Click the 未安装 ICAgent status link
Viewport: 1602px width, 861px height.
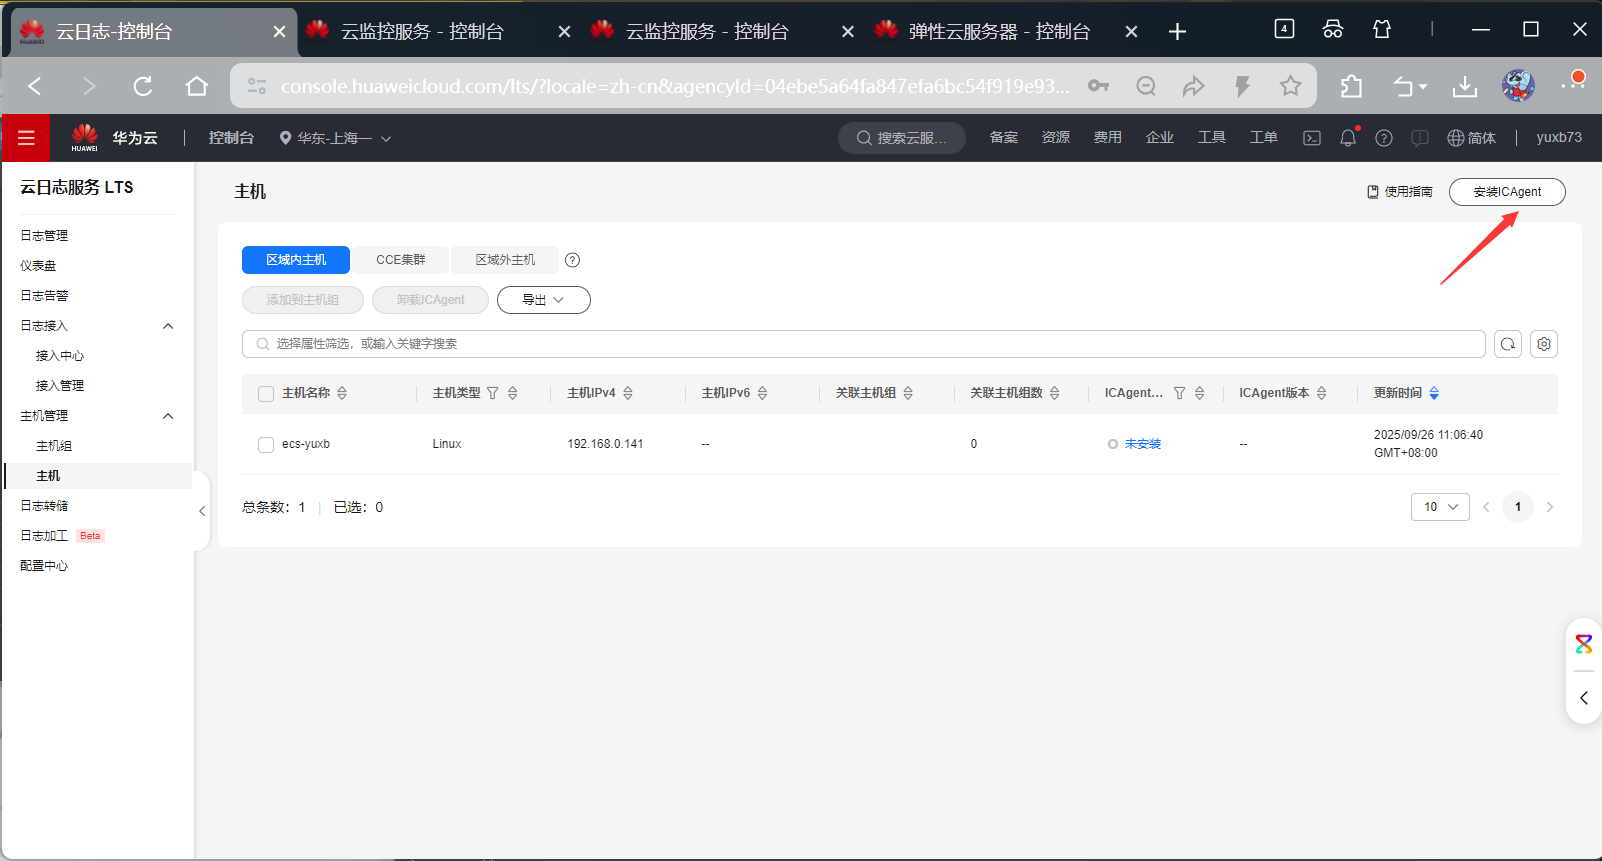tap(1143, 444)
